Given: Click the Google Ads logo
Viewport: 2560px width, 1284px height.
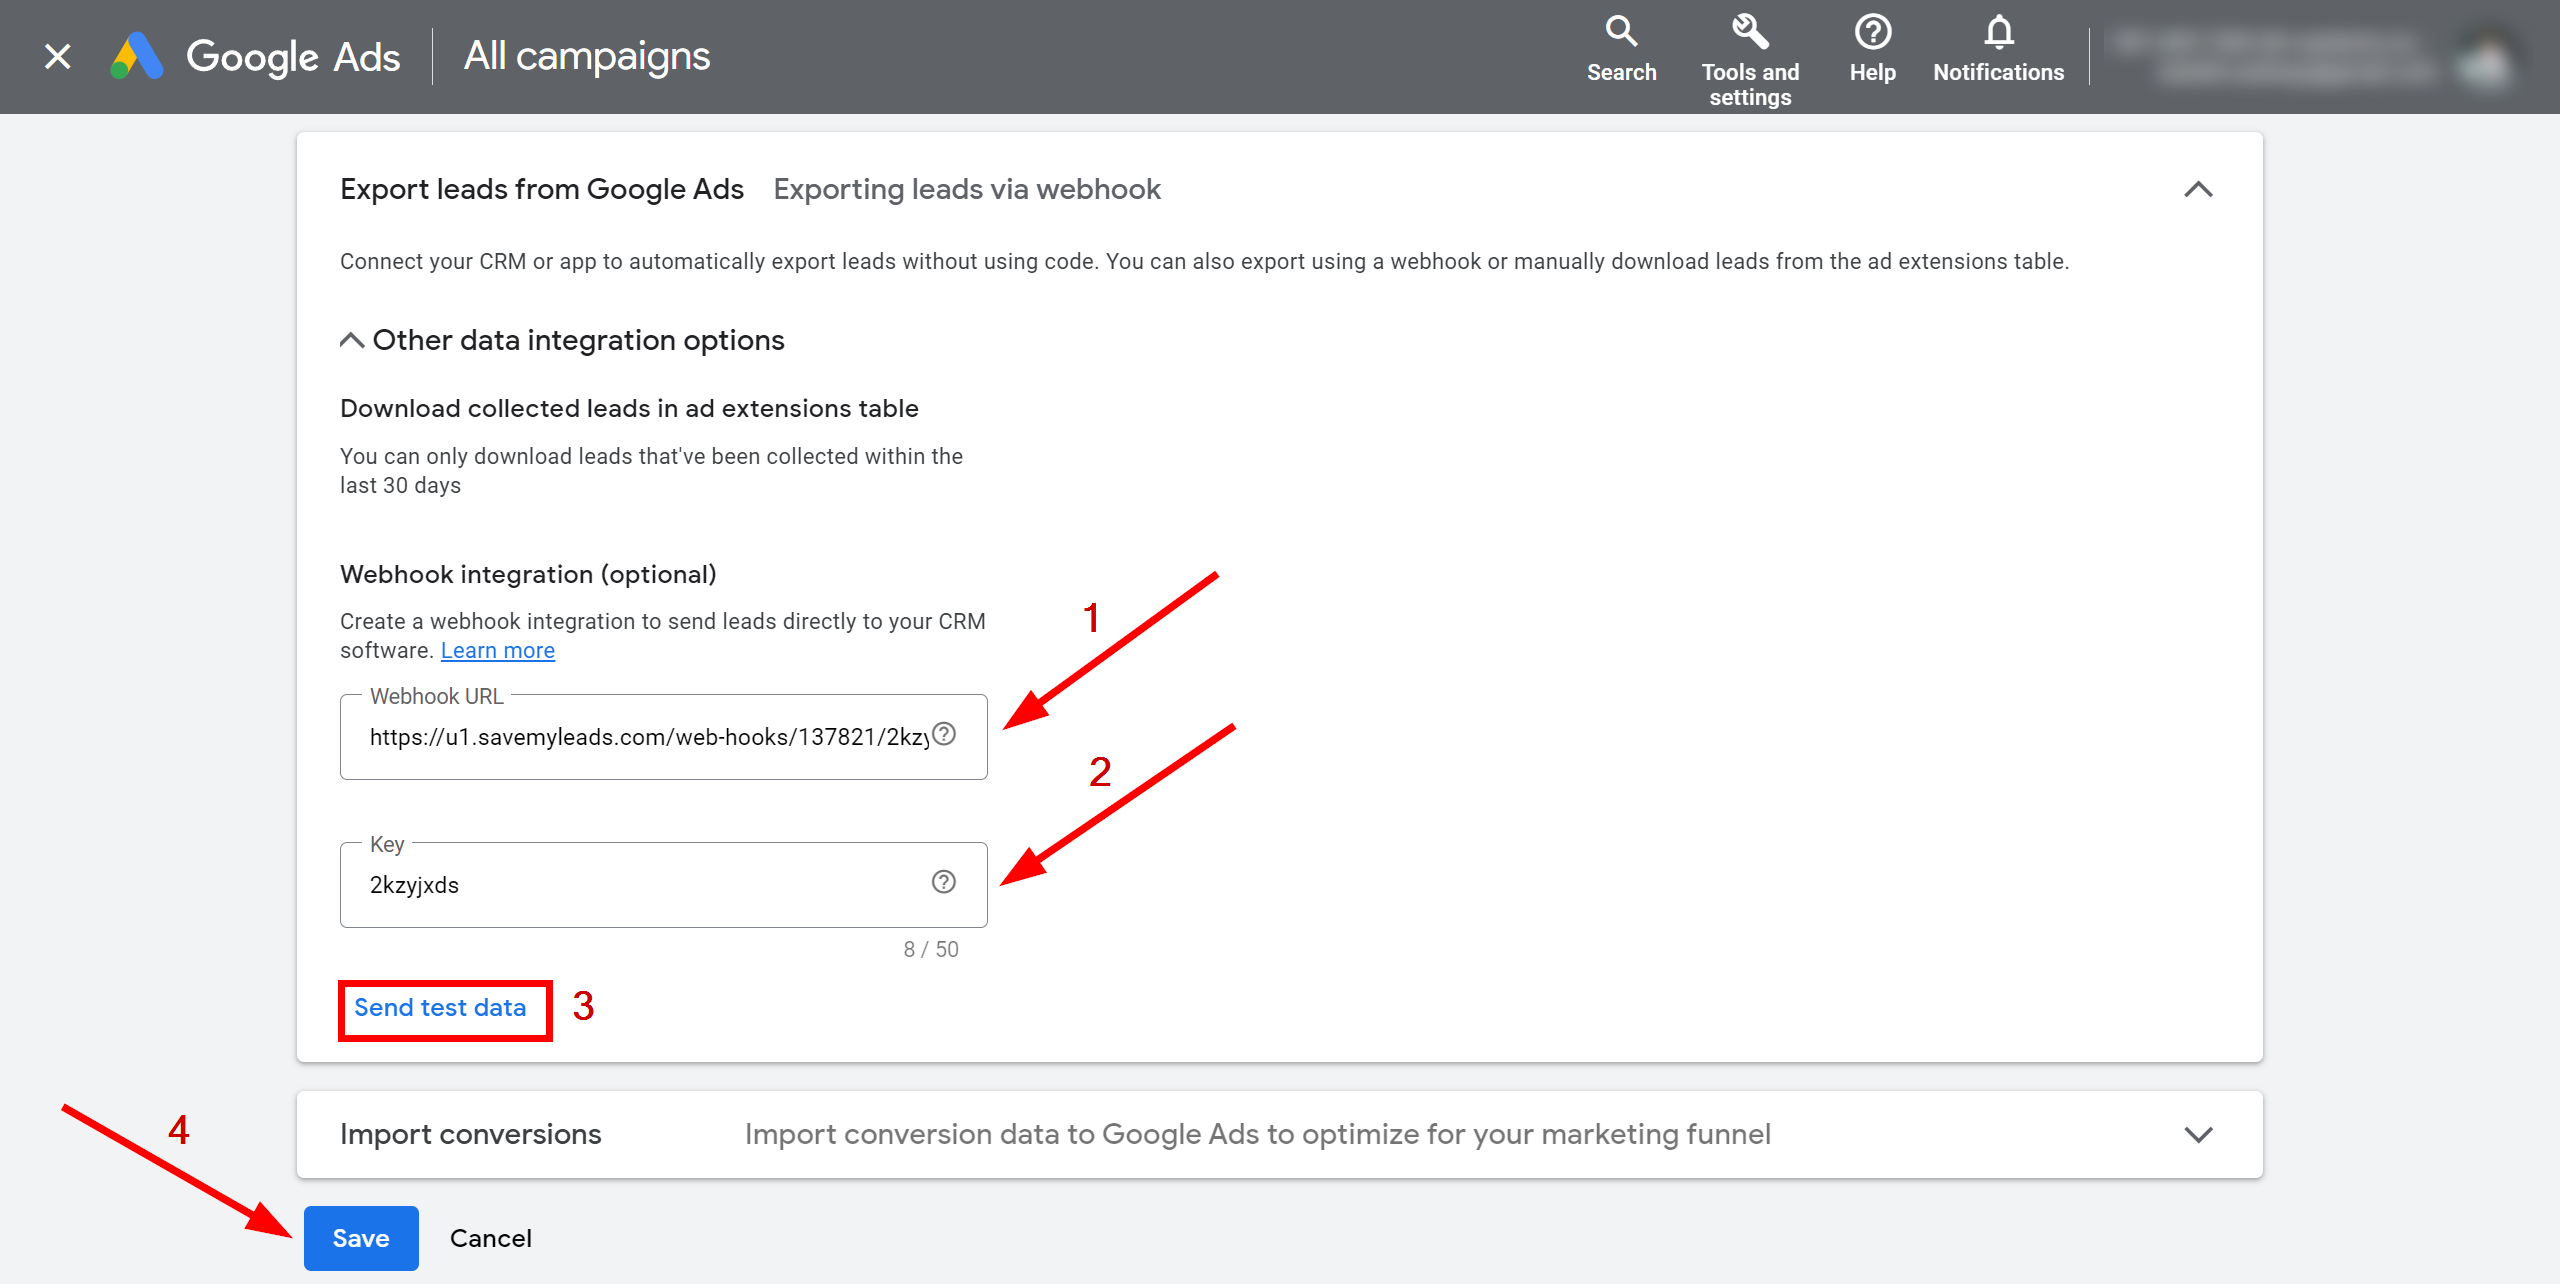Looking at the screenshot, I should (x=256, y=56).
